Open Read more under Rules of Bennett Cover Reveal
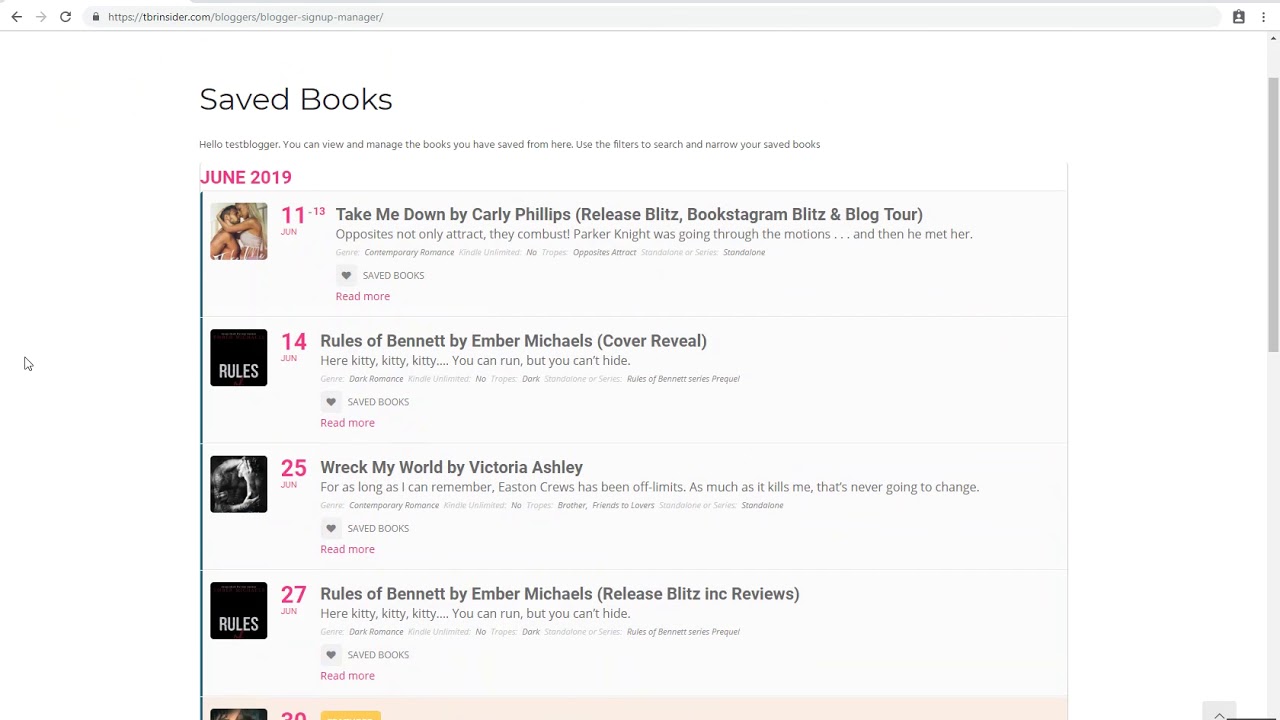The width and height of the screenshot is (1280, 720). 347,423
